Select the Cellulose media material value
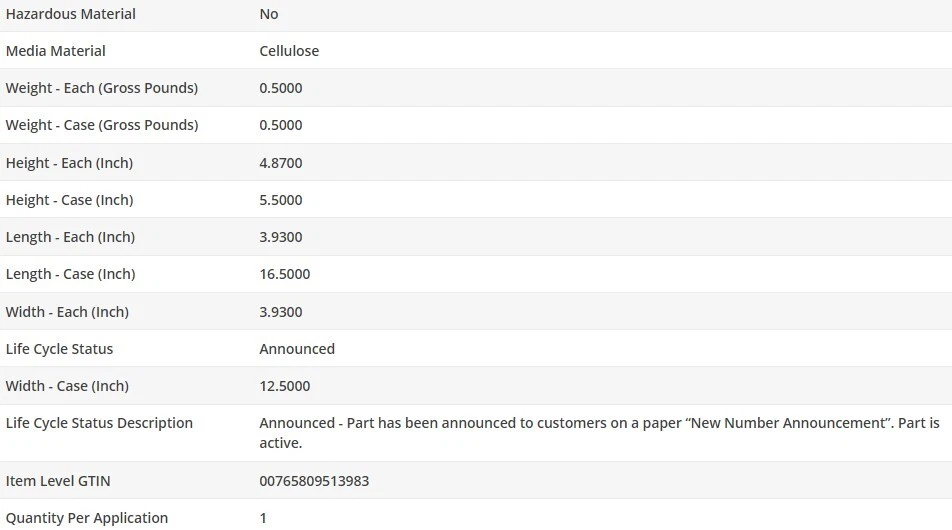 pyautogui.click(x=289, y=51)
